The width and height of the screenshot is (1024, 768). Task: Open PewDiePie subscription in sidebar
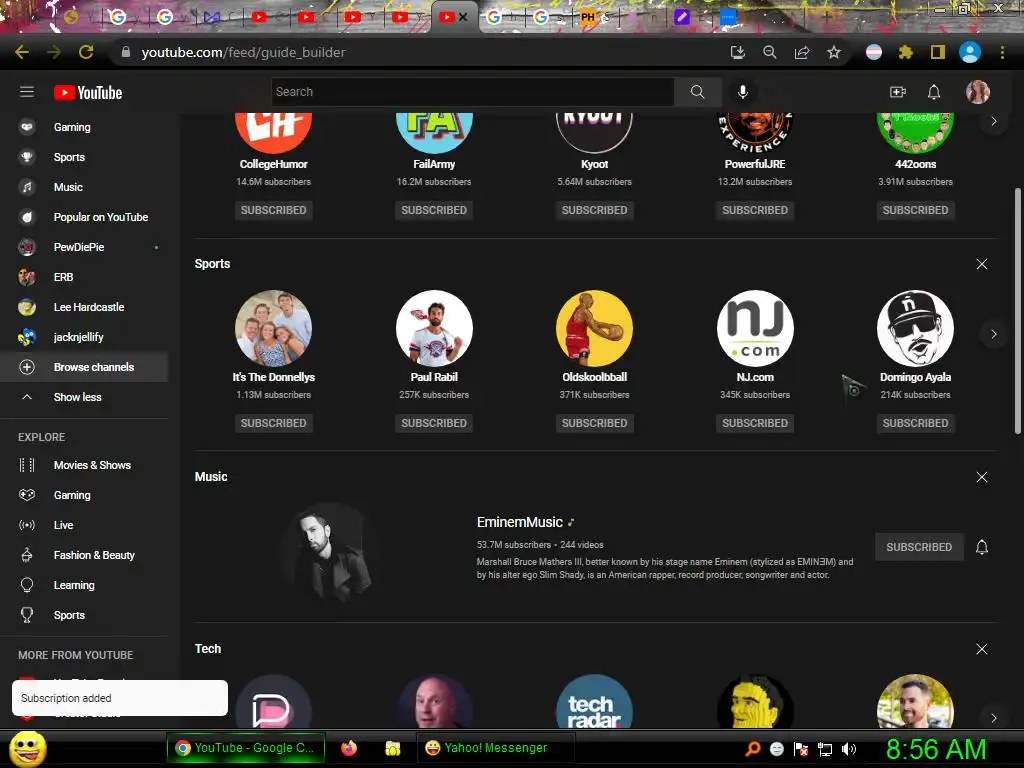[x=85, y=248]
